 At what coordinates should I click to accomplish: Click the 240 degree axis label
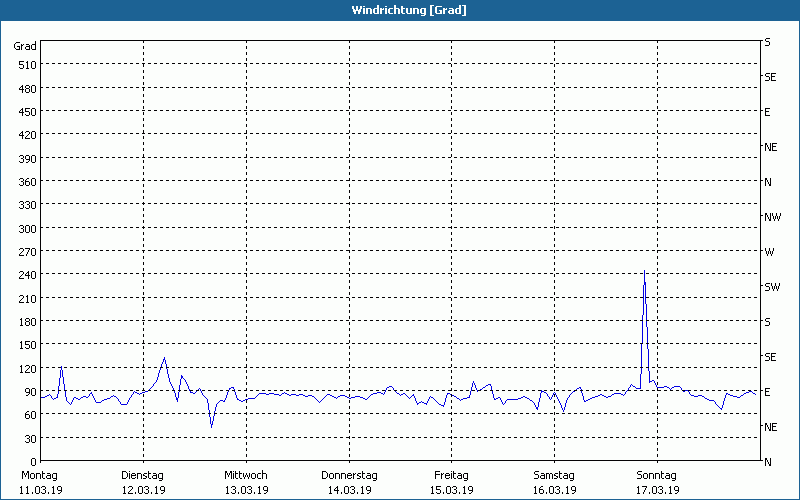(x=26, y=275)
